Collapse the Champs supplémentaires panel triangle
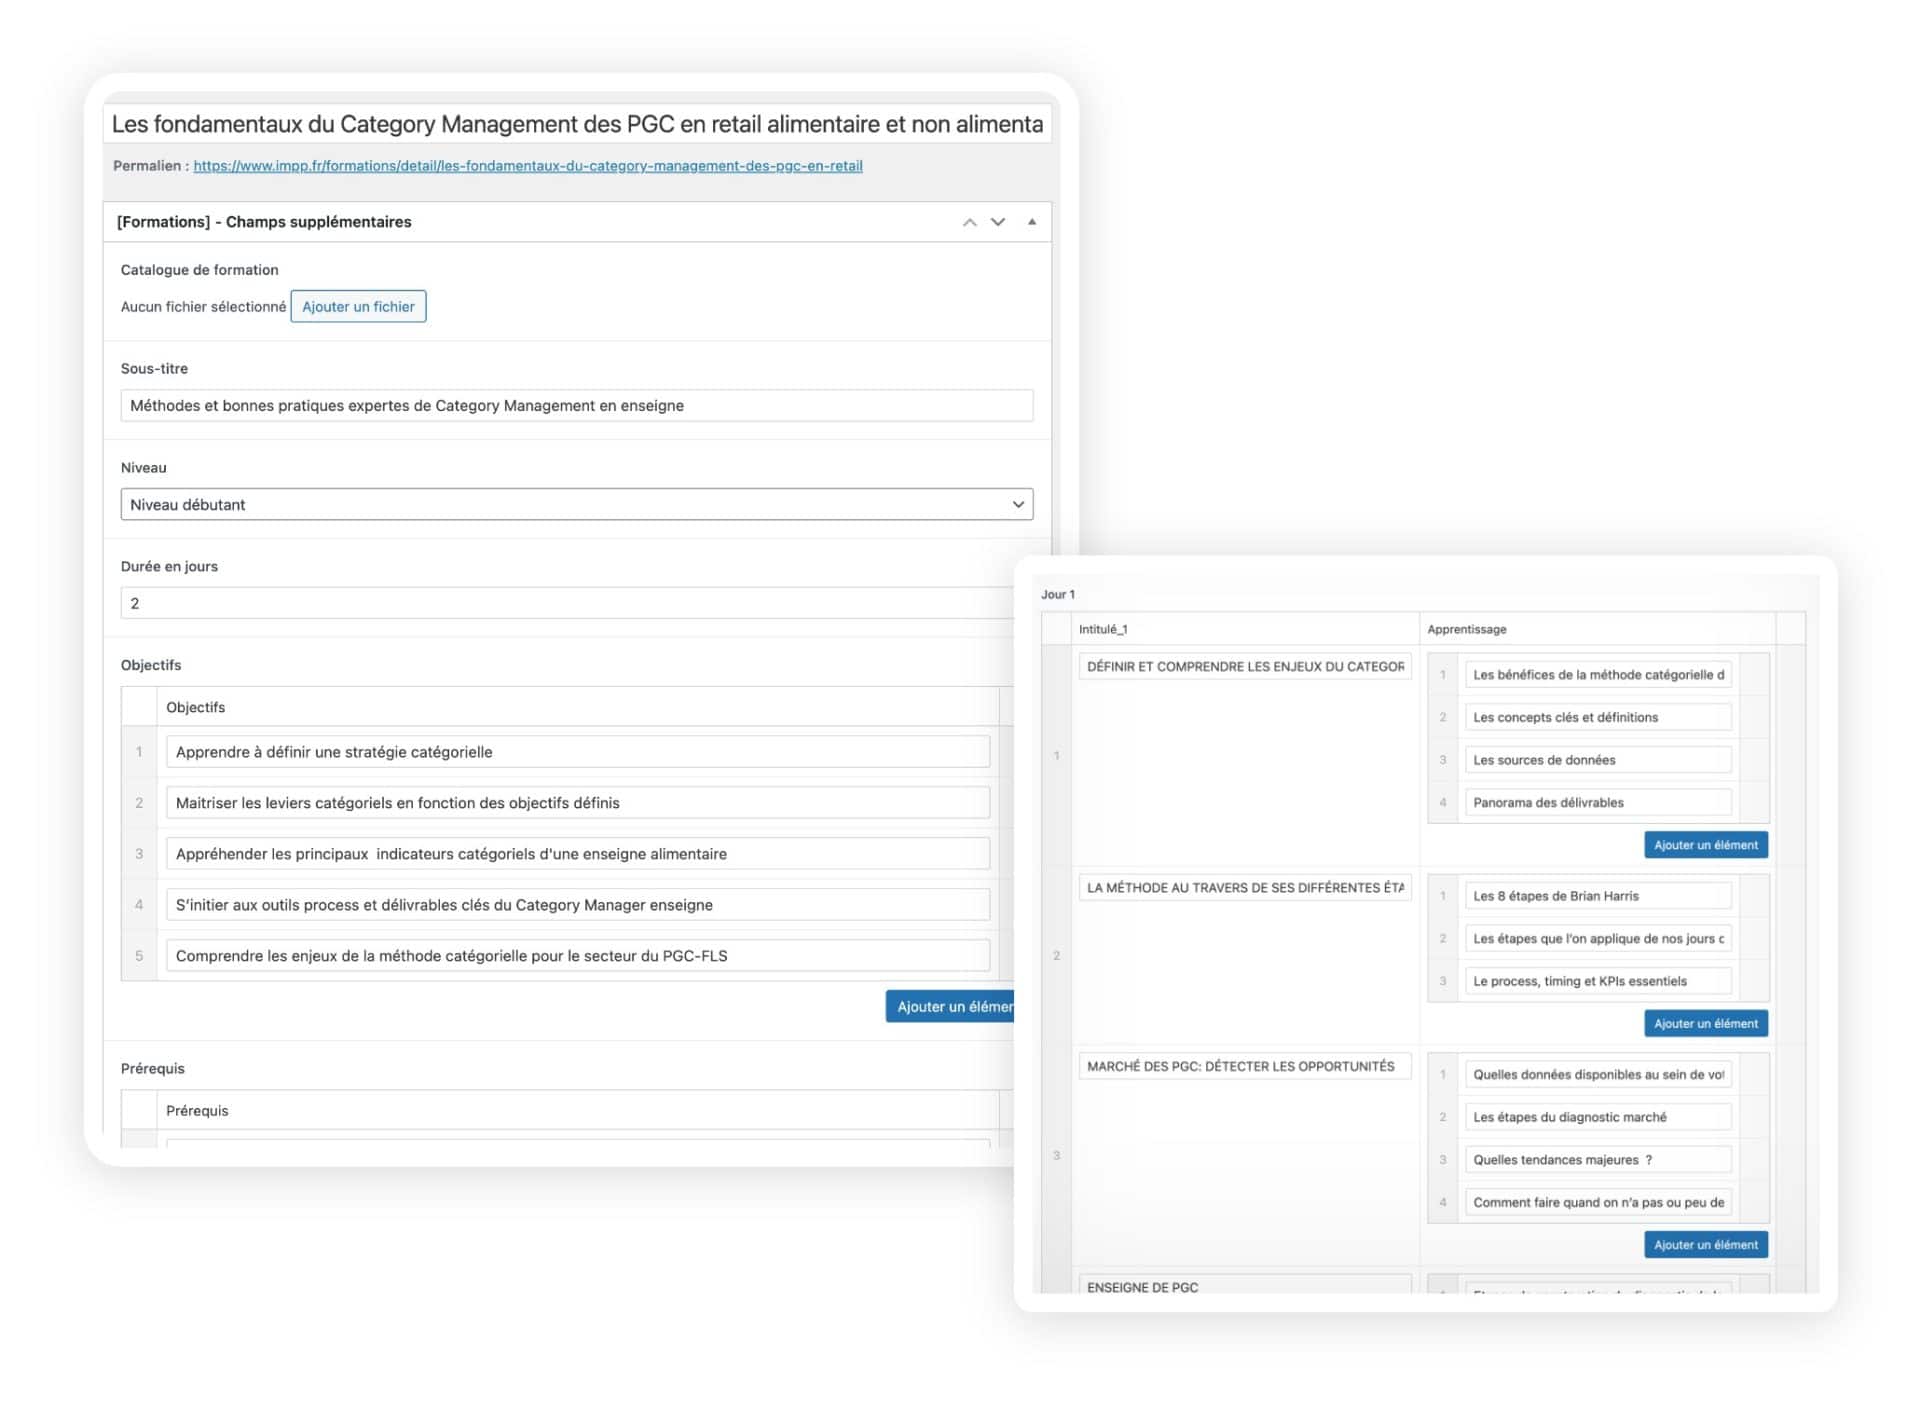This screenshot has width=1920, height=1411. tap(1031, 222)
